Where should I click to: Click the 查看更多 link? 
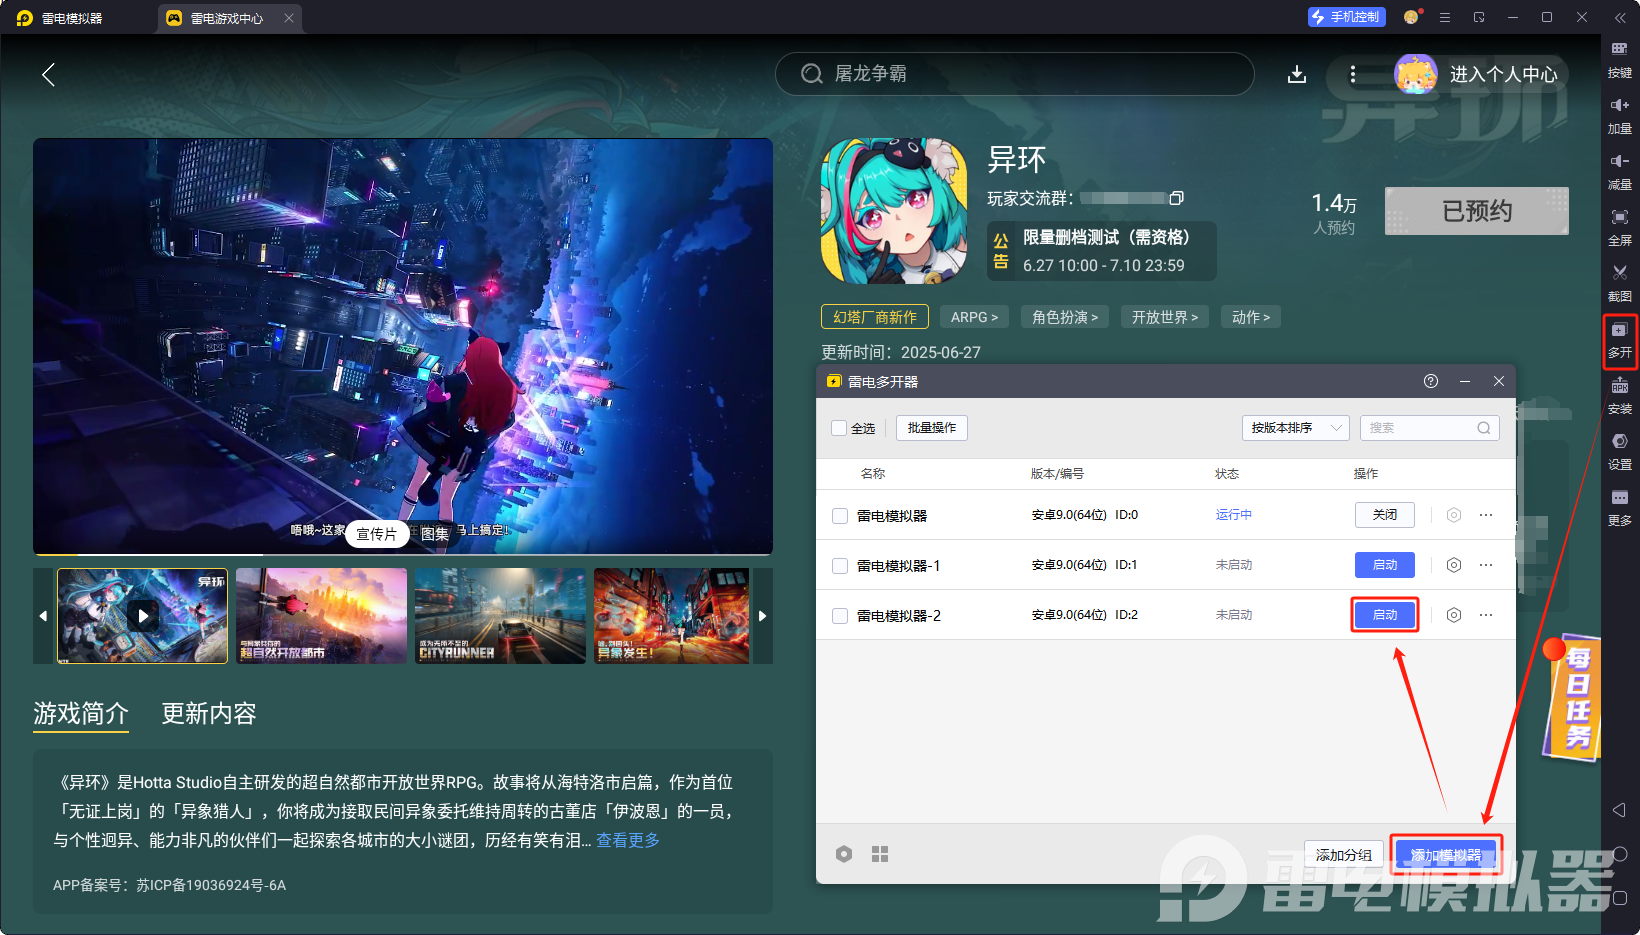click(x=628, y=840)
